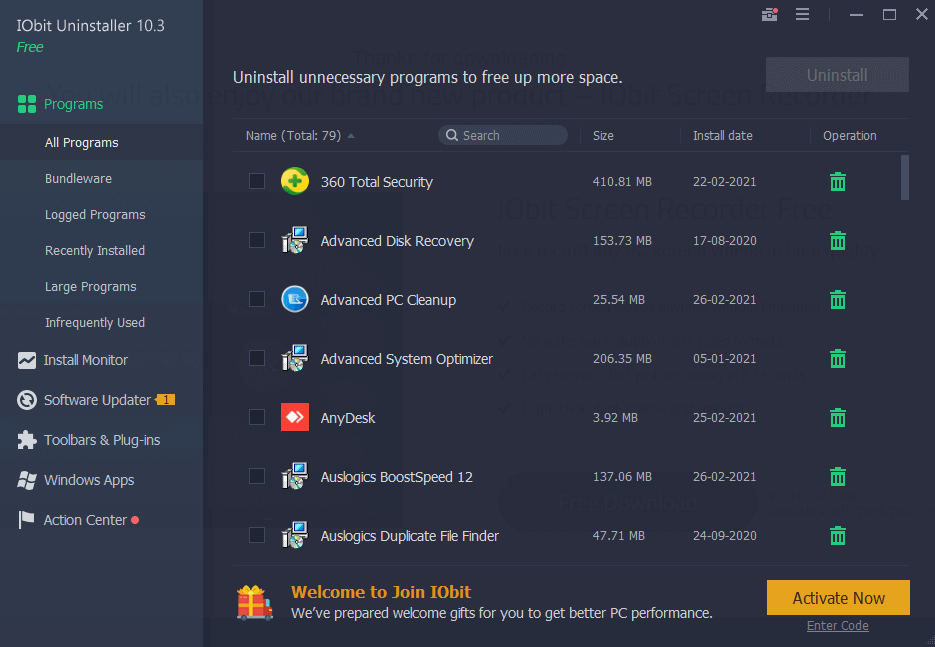Uninstall 360 Total Security via its trash icon
Viewport: 935px width, 647px height.
[837, 181]
